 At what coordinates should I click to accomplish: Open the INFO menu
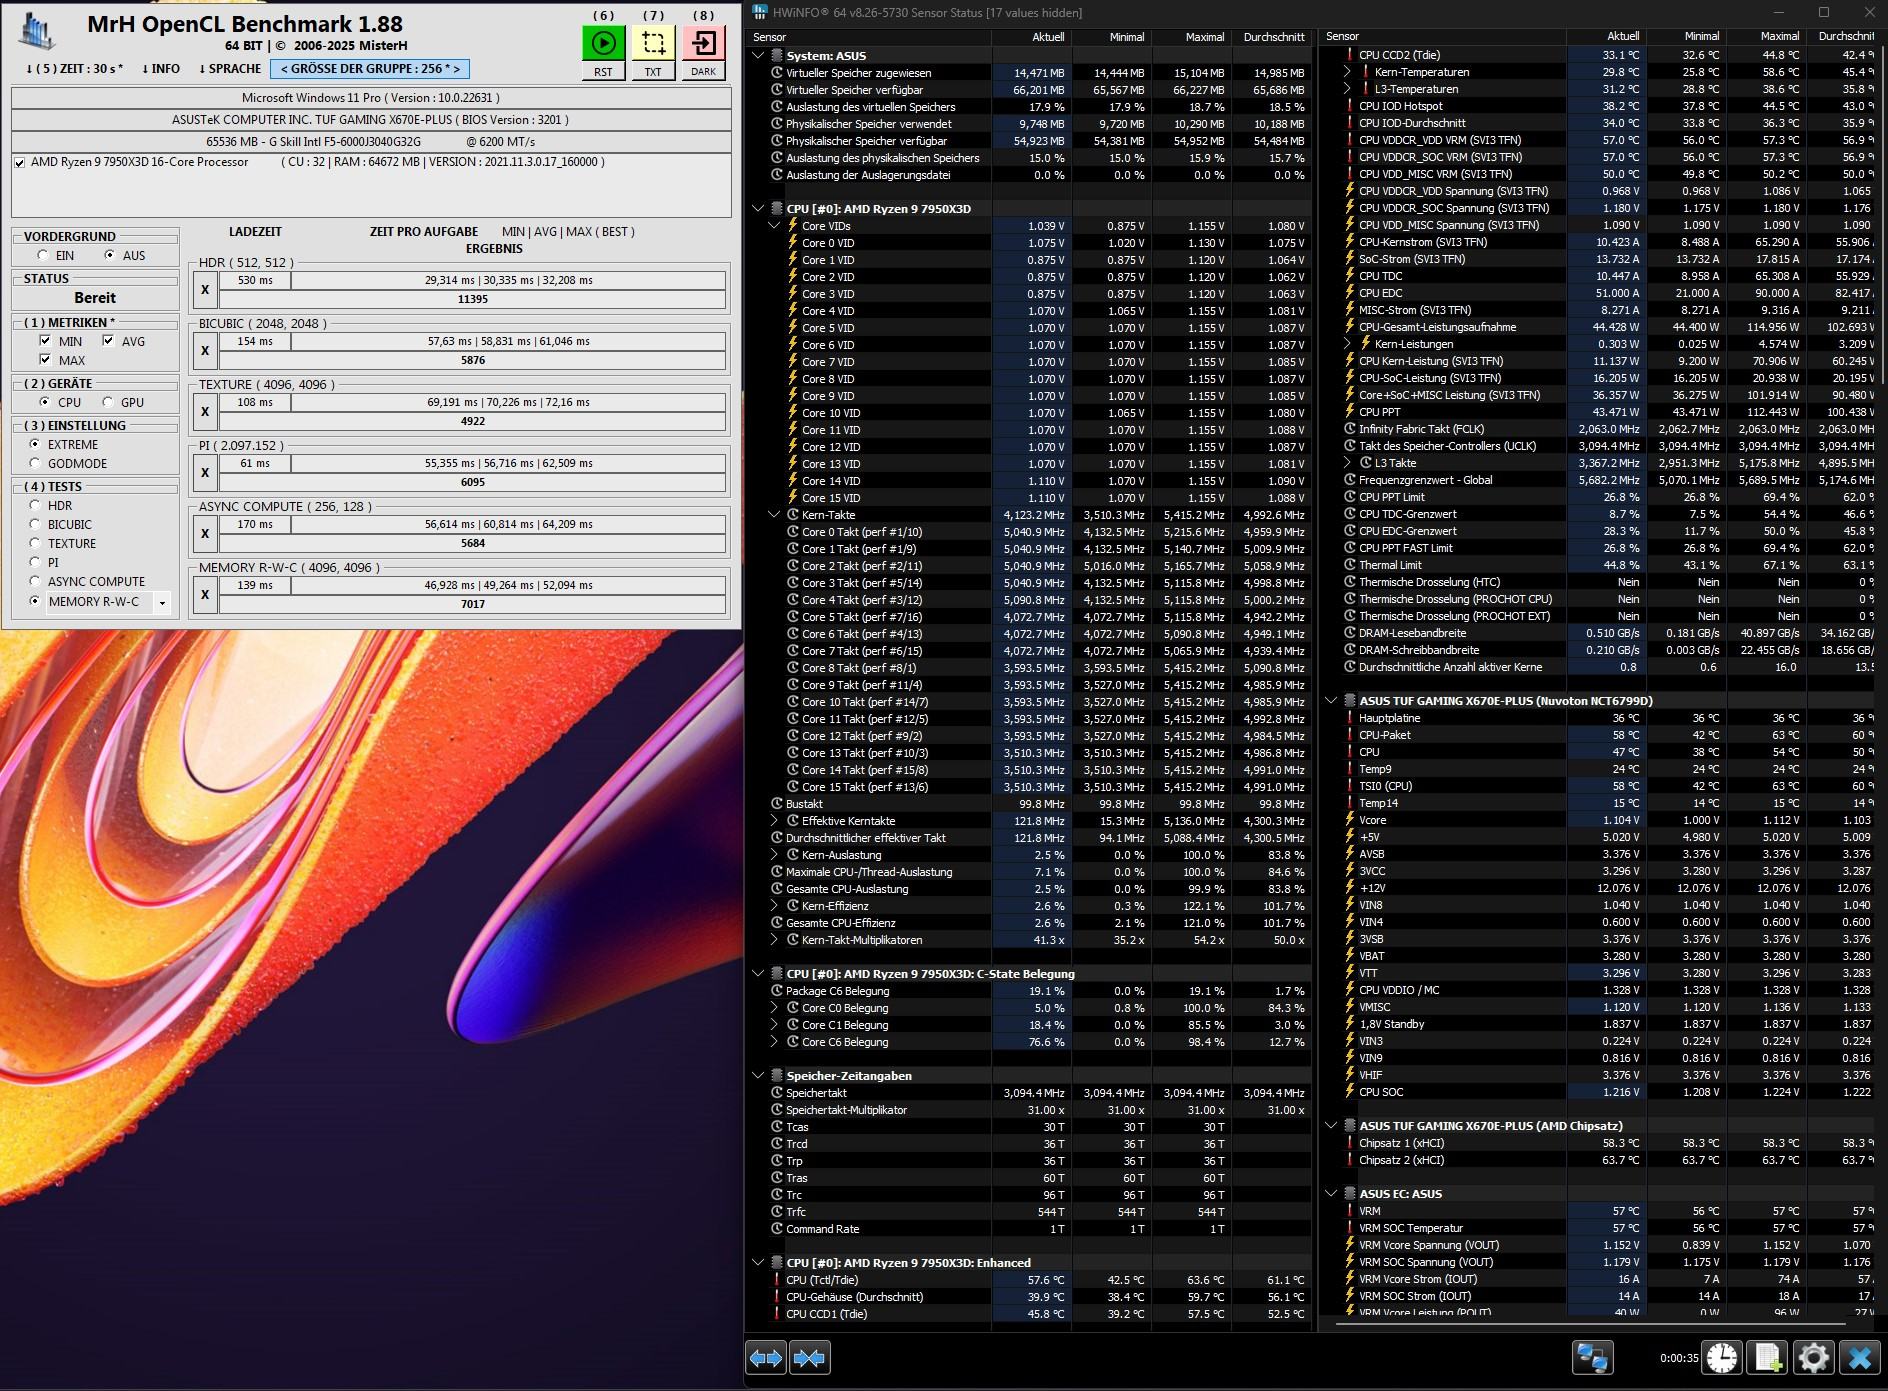(160, 69)
